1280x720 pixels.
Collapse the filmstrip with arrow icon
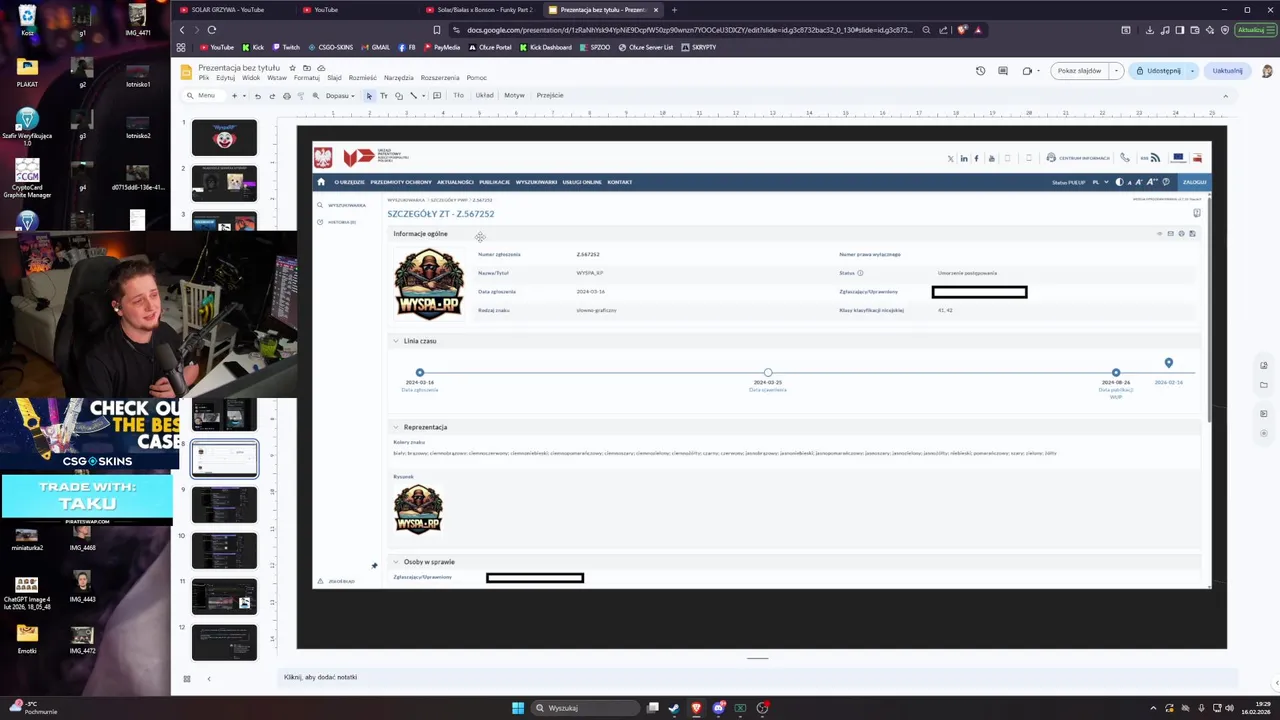pos(209,679)
